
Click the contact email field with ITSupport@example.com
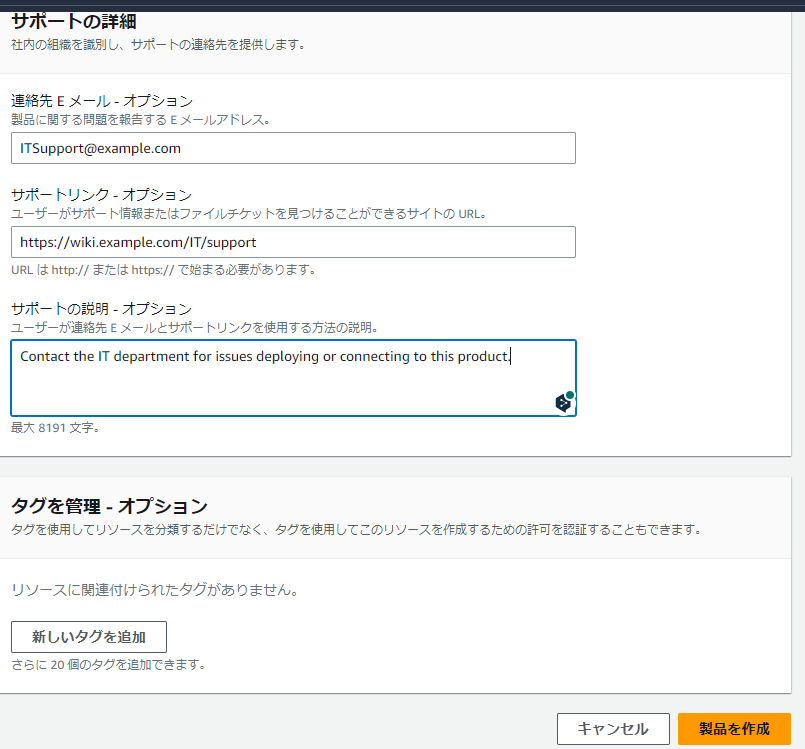coord(293,148)
